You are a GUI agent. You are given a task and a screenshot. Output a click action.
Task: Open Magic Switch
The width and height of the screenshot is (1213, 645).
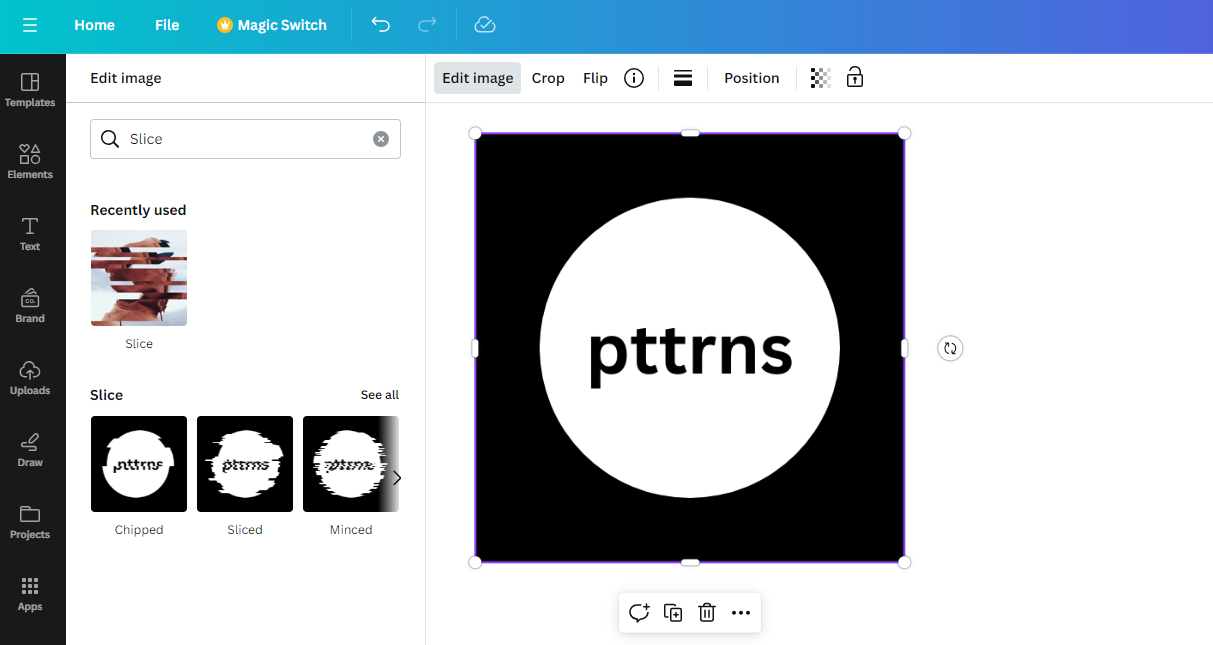tap(272, 25)
